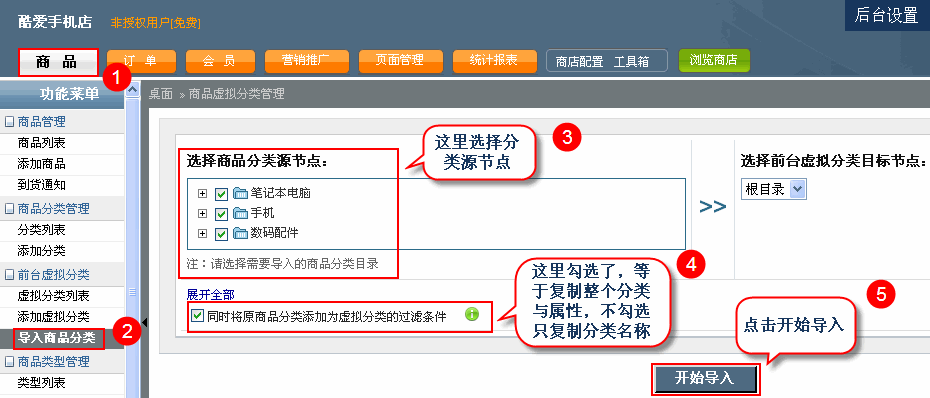Open 类型列表 in sidebar
This screenshot has width=930, height=398.
tap(42, 383)
